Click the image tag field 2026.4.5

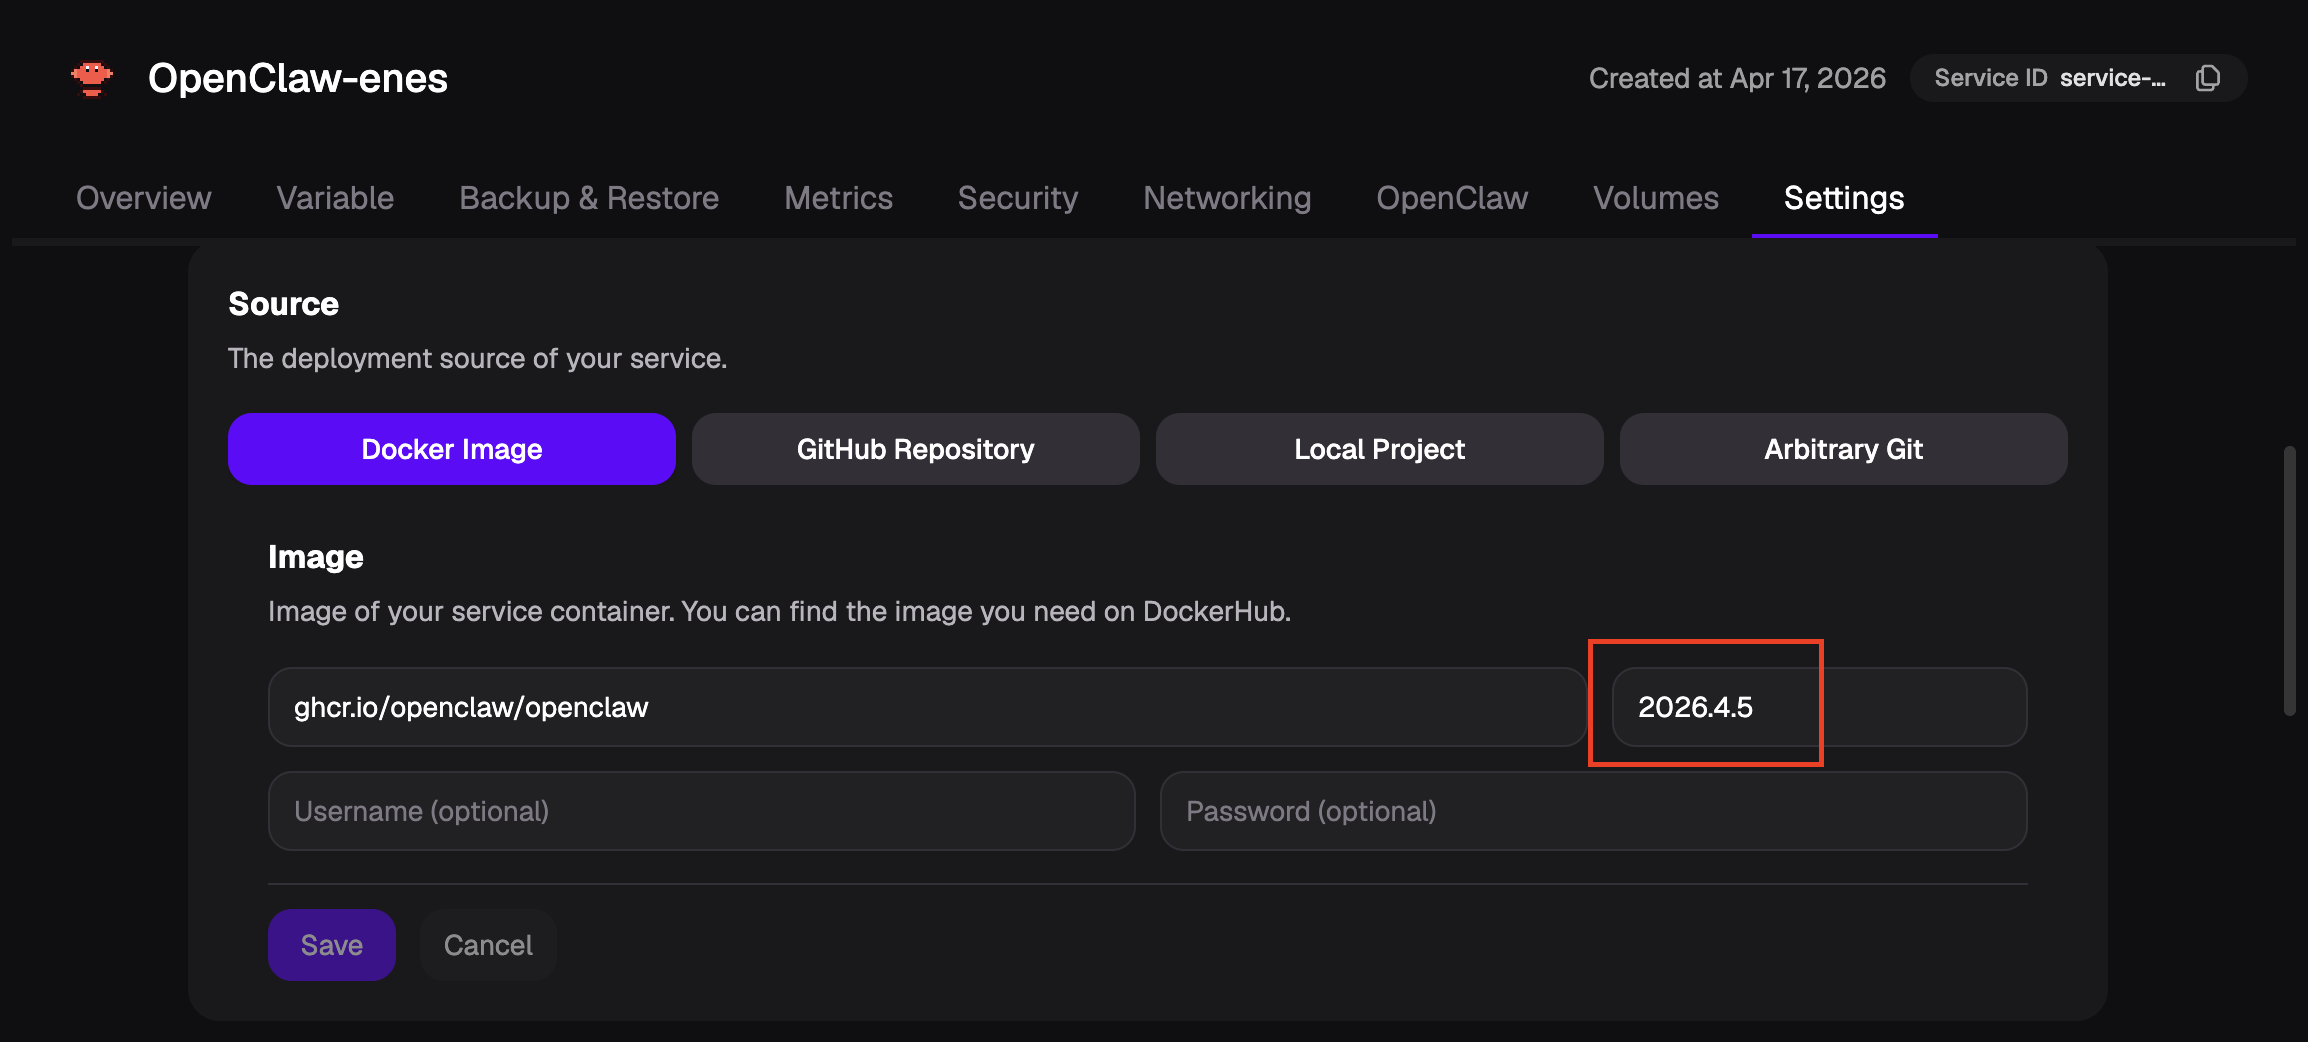1820,707
